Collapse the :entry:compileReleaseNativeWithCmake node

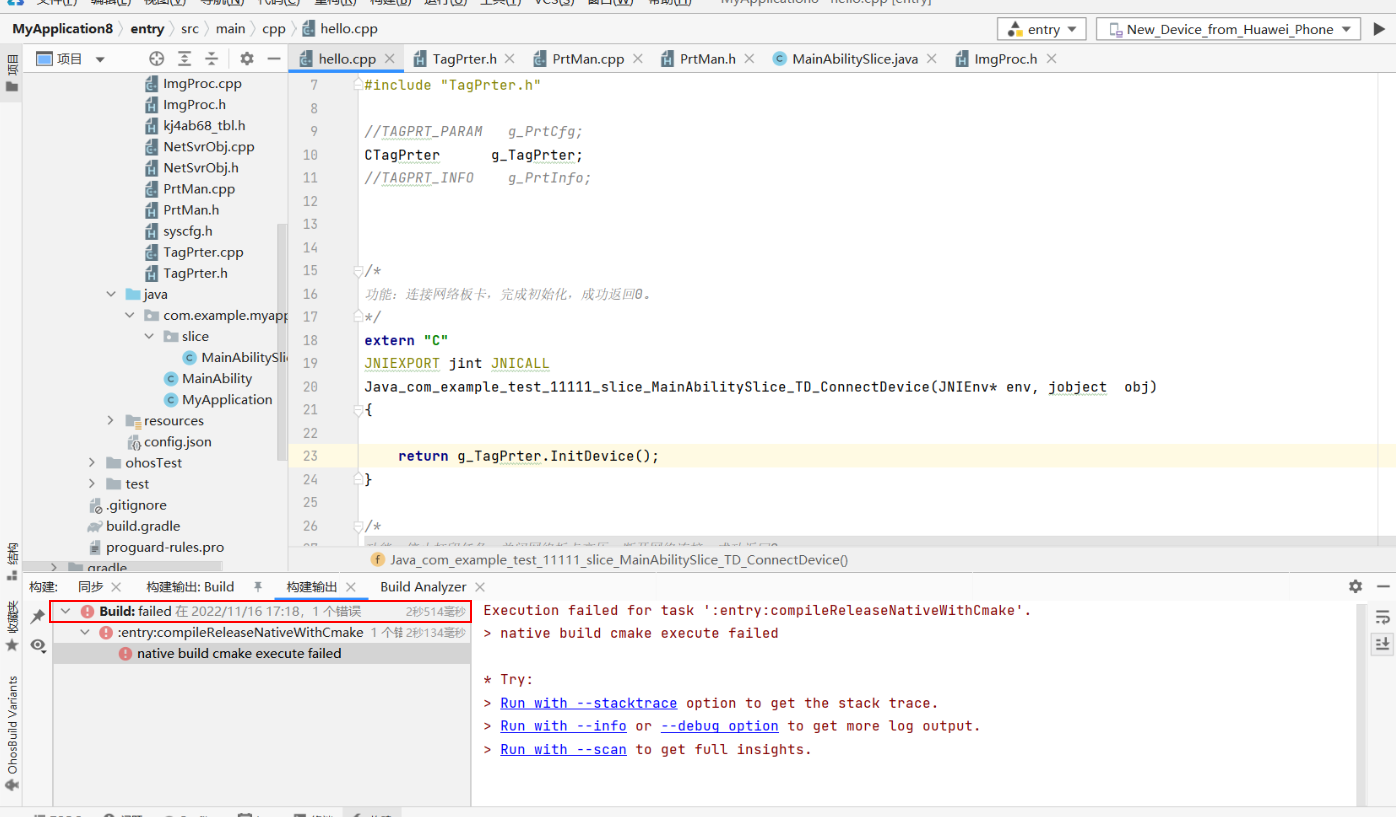(85, 632)
